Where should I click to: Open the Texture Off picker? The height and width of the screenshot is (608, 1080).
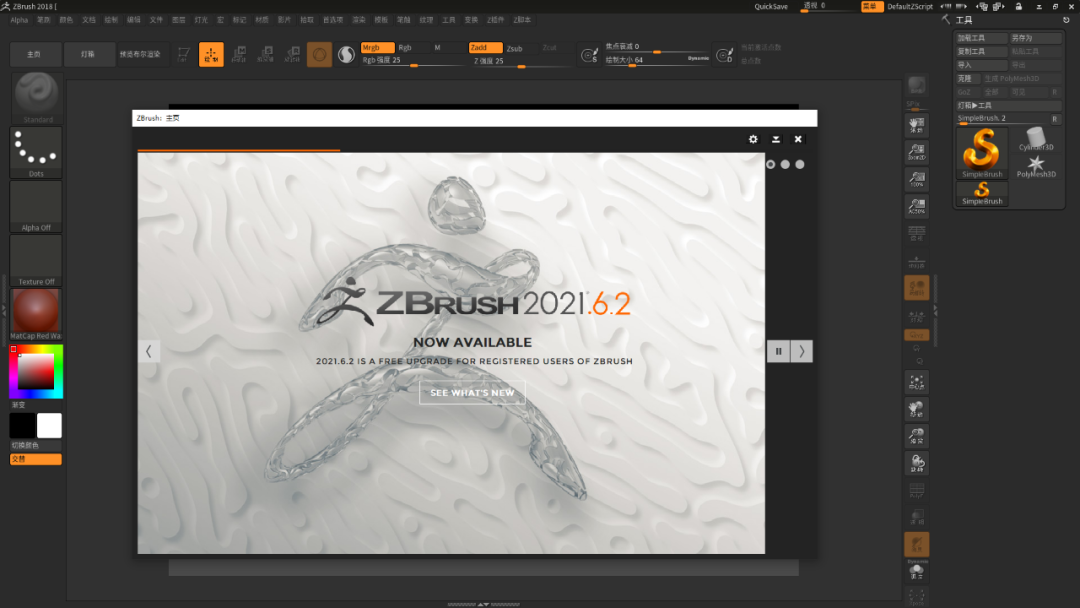pyautogui.click(x=37, y=260)
